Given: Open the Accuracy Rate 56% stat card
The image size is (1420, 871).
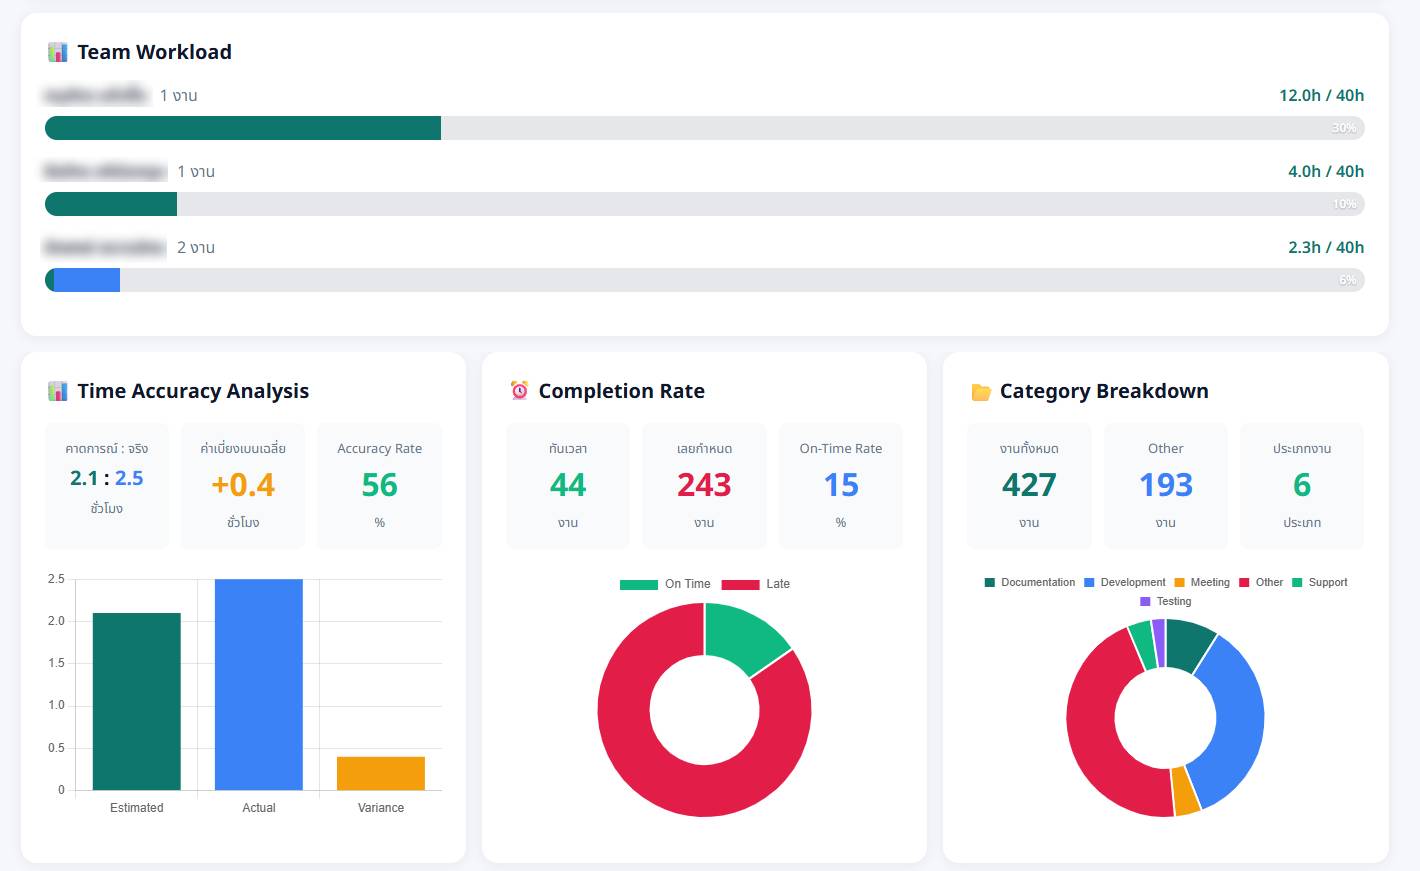Looking at the screenshot, I should pos(379,485).
